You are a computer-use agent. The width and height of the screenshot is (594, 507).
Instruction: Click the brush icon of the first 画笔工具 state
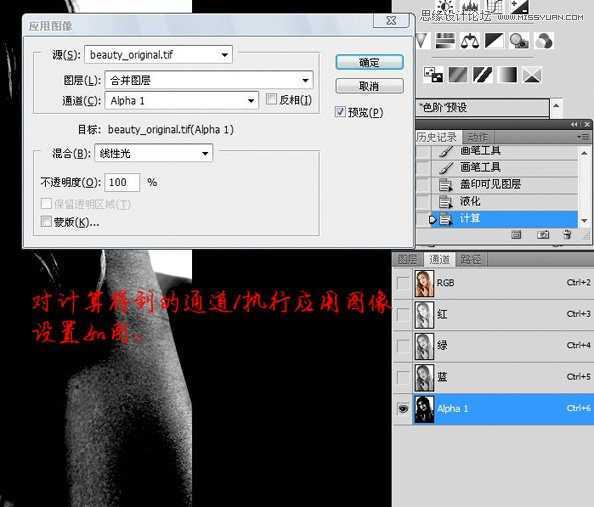[447, 151]
